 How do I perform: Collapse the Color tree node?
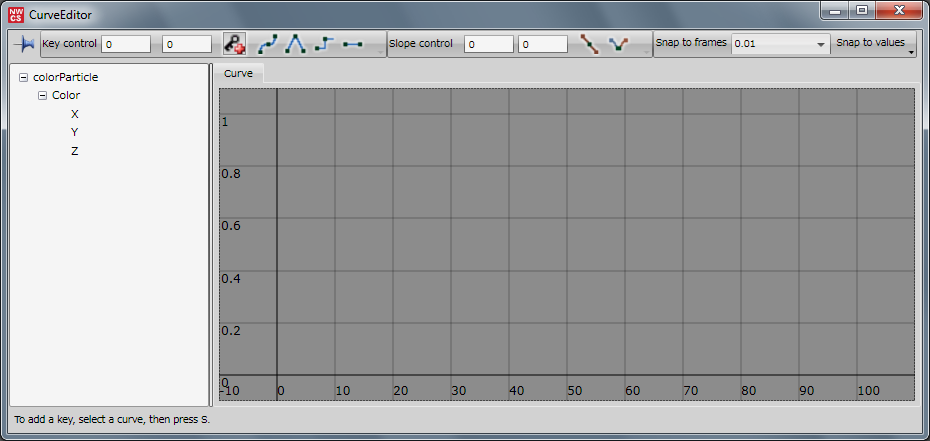[x=42, y=96]
